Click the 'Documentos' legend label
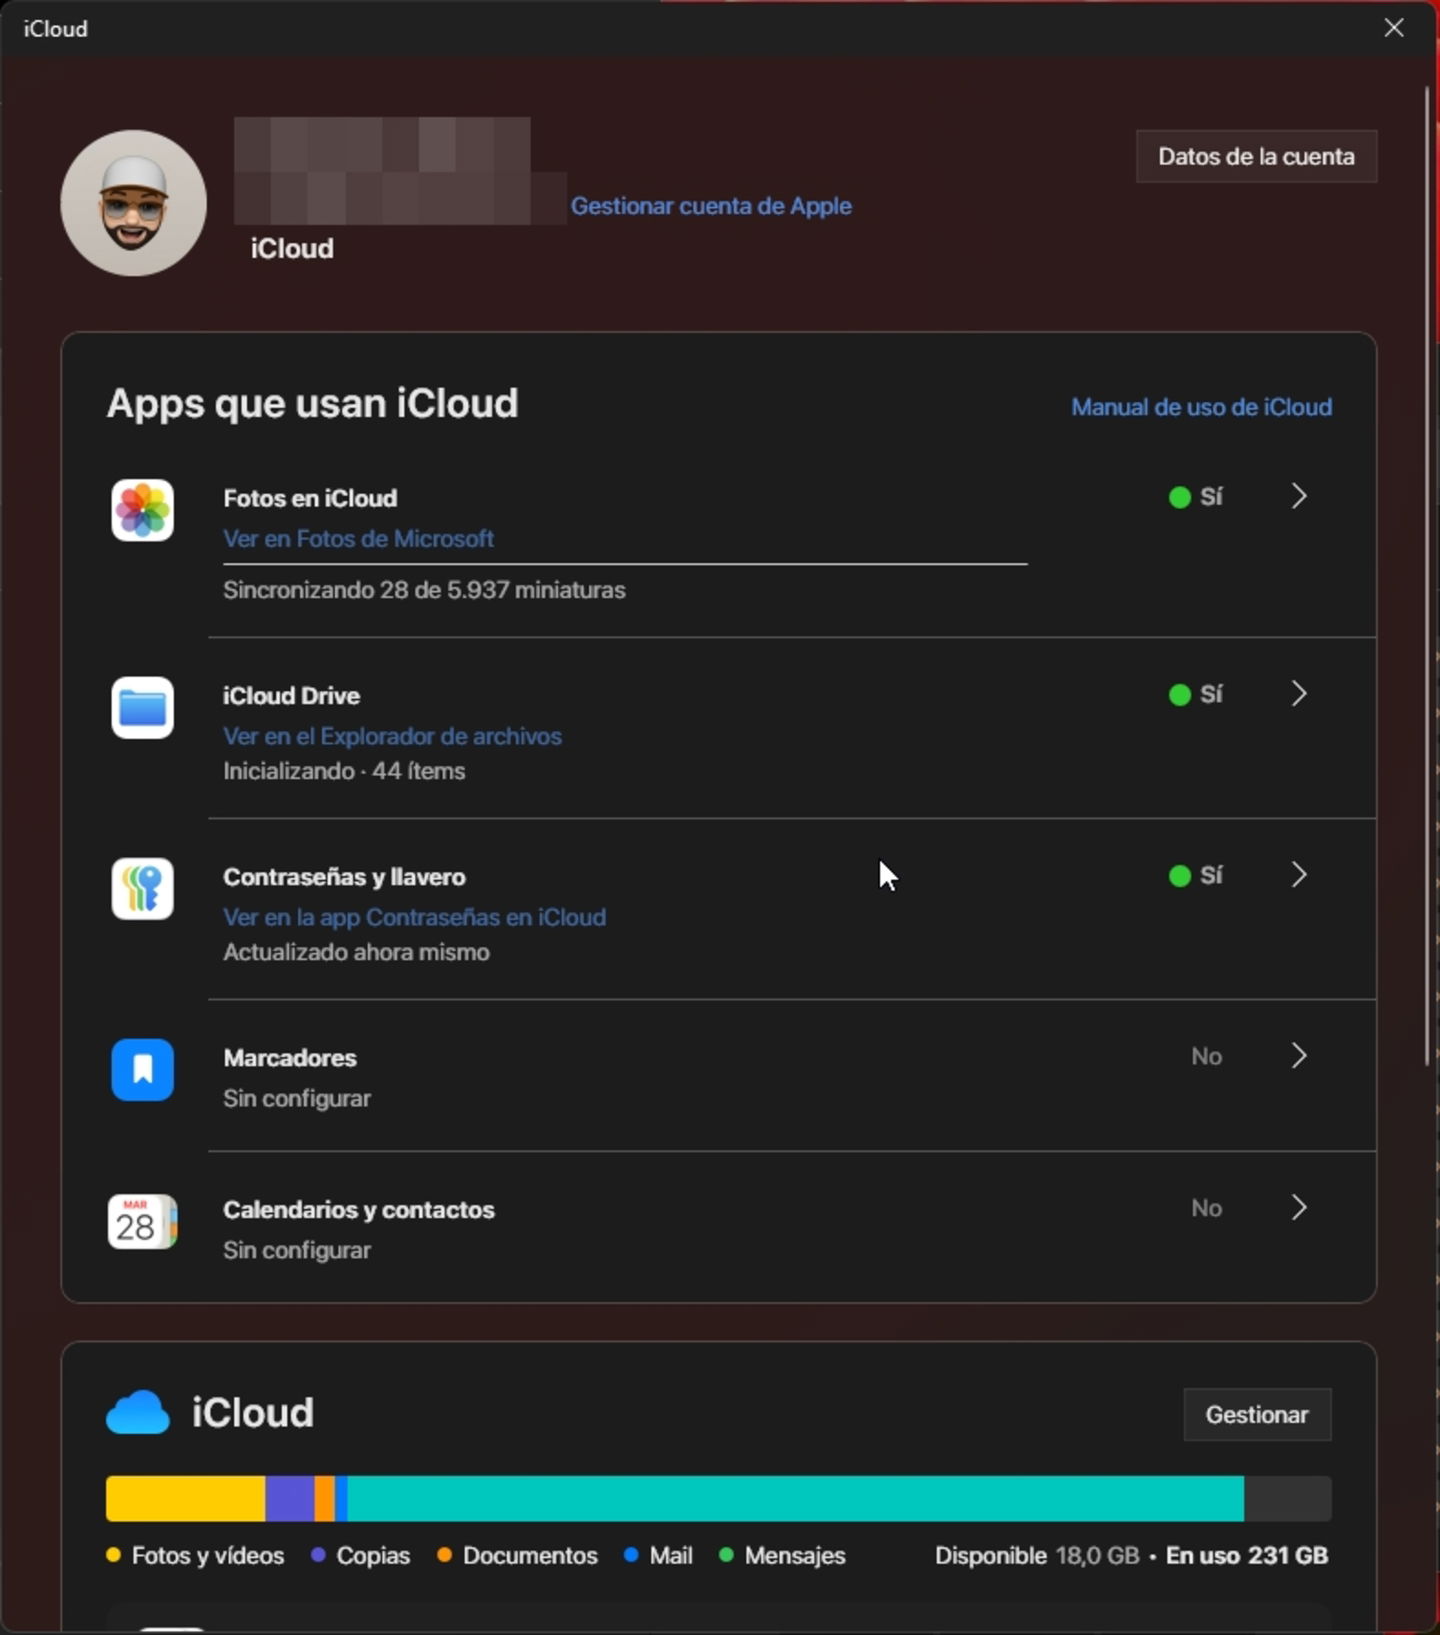The width and height of the screenshot is (1440, 1635). coord(530,1556)
